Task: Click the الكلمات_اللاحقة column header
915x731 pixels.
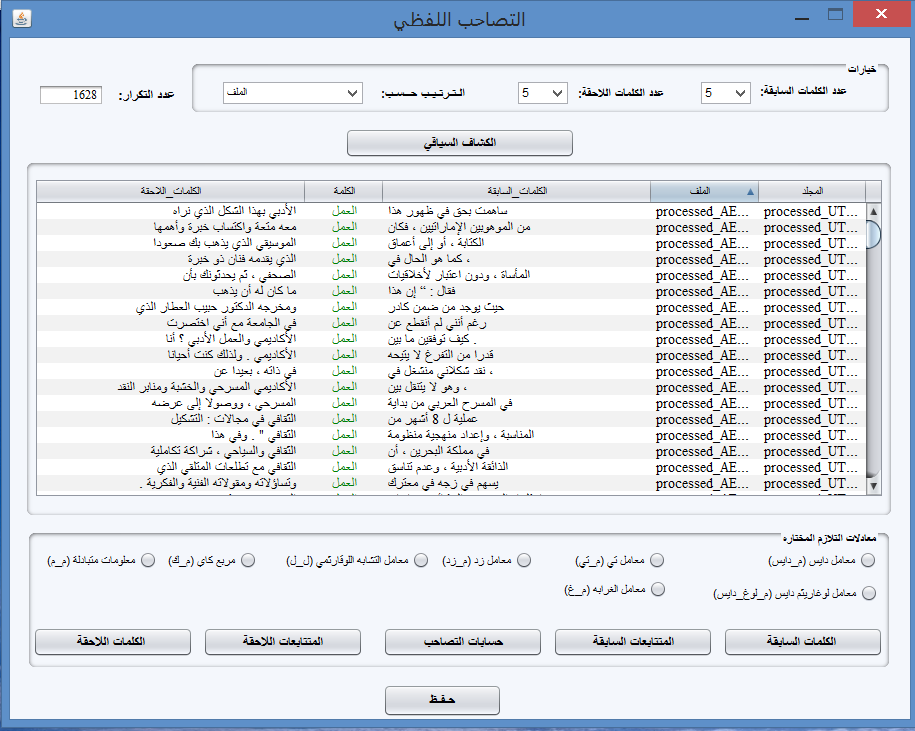Action: tap(170, 191)
